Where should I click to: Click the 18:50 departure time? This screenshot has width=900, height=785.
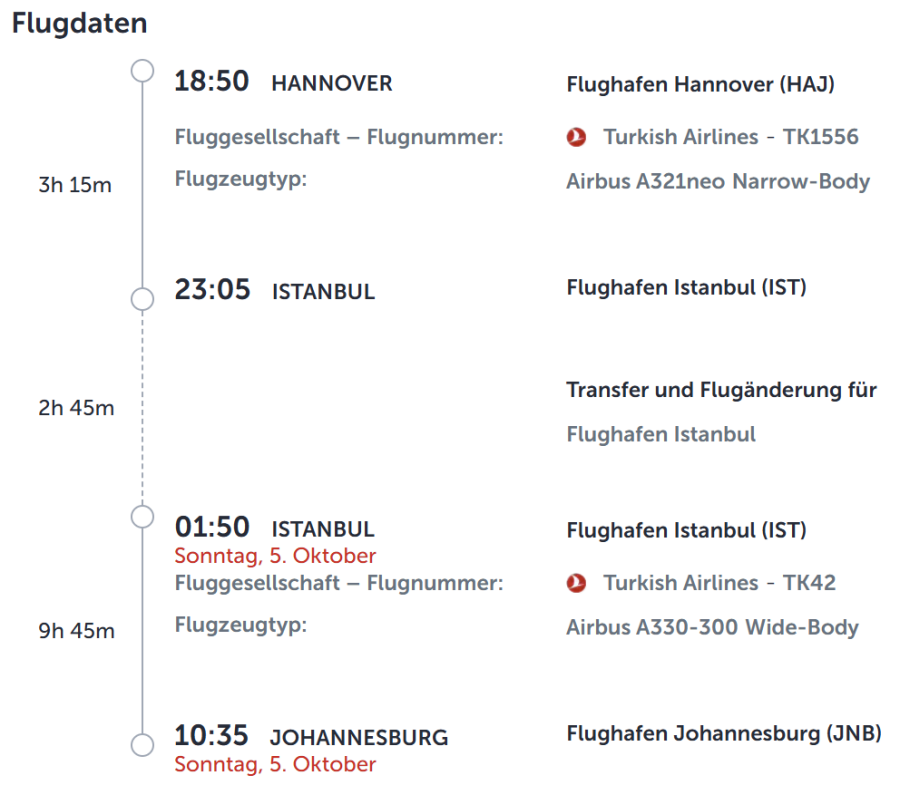tap(212, 82)
